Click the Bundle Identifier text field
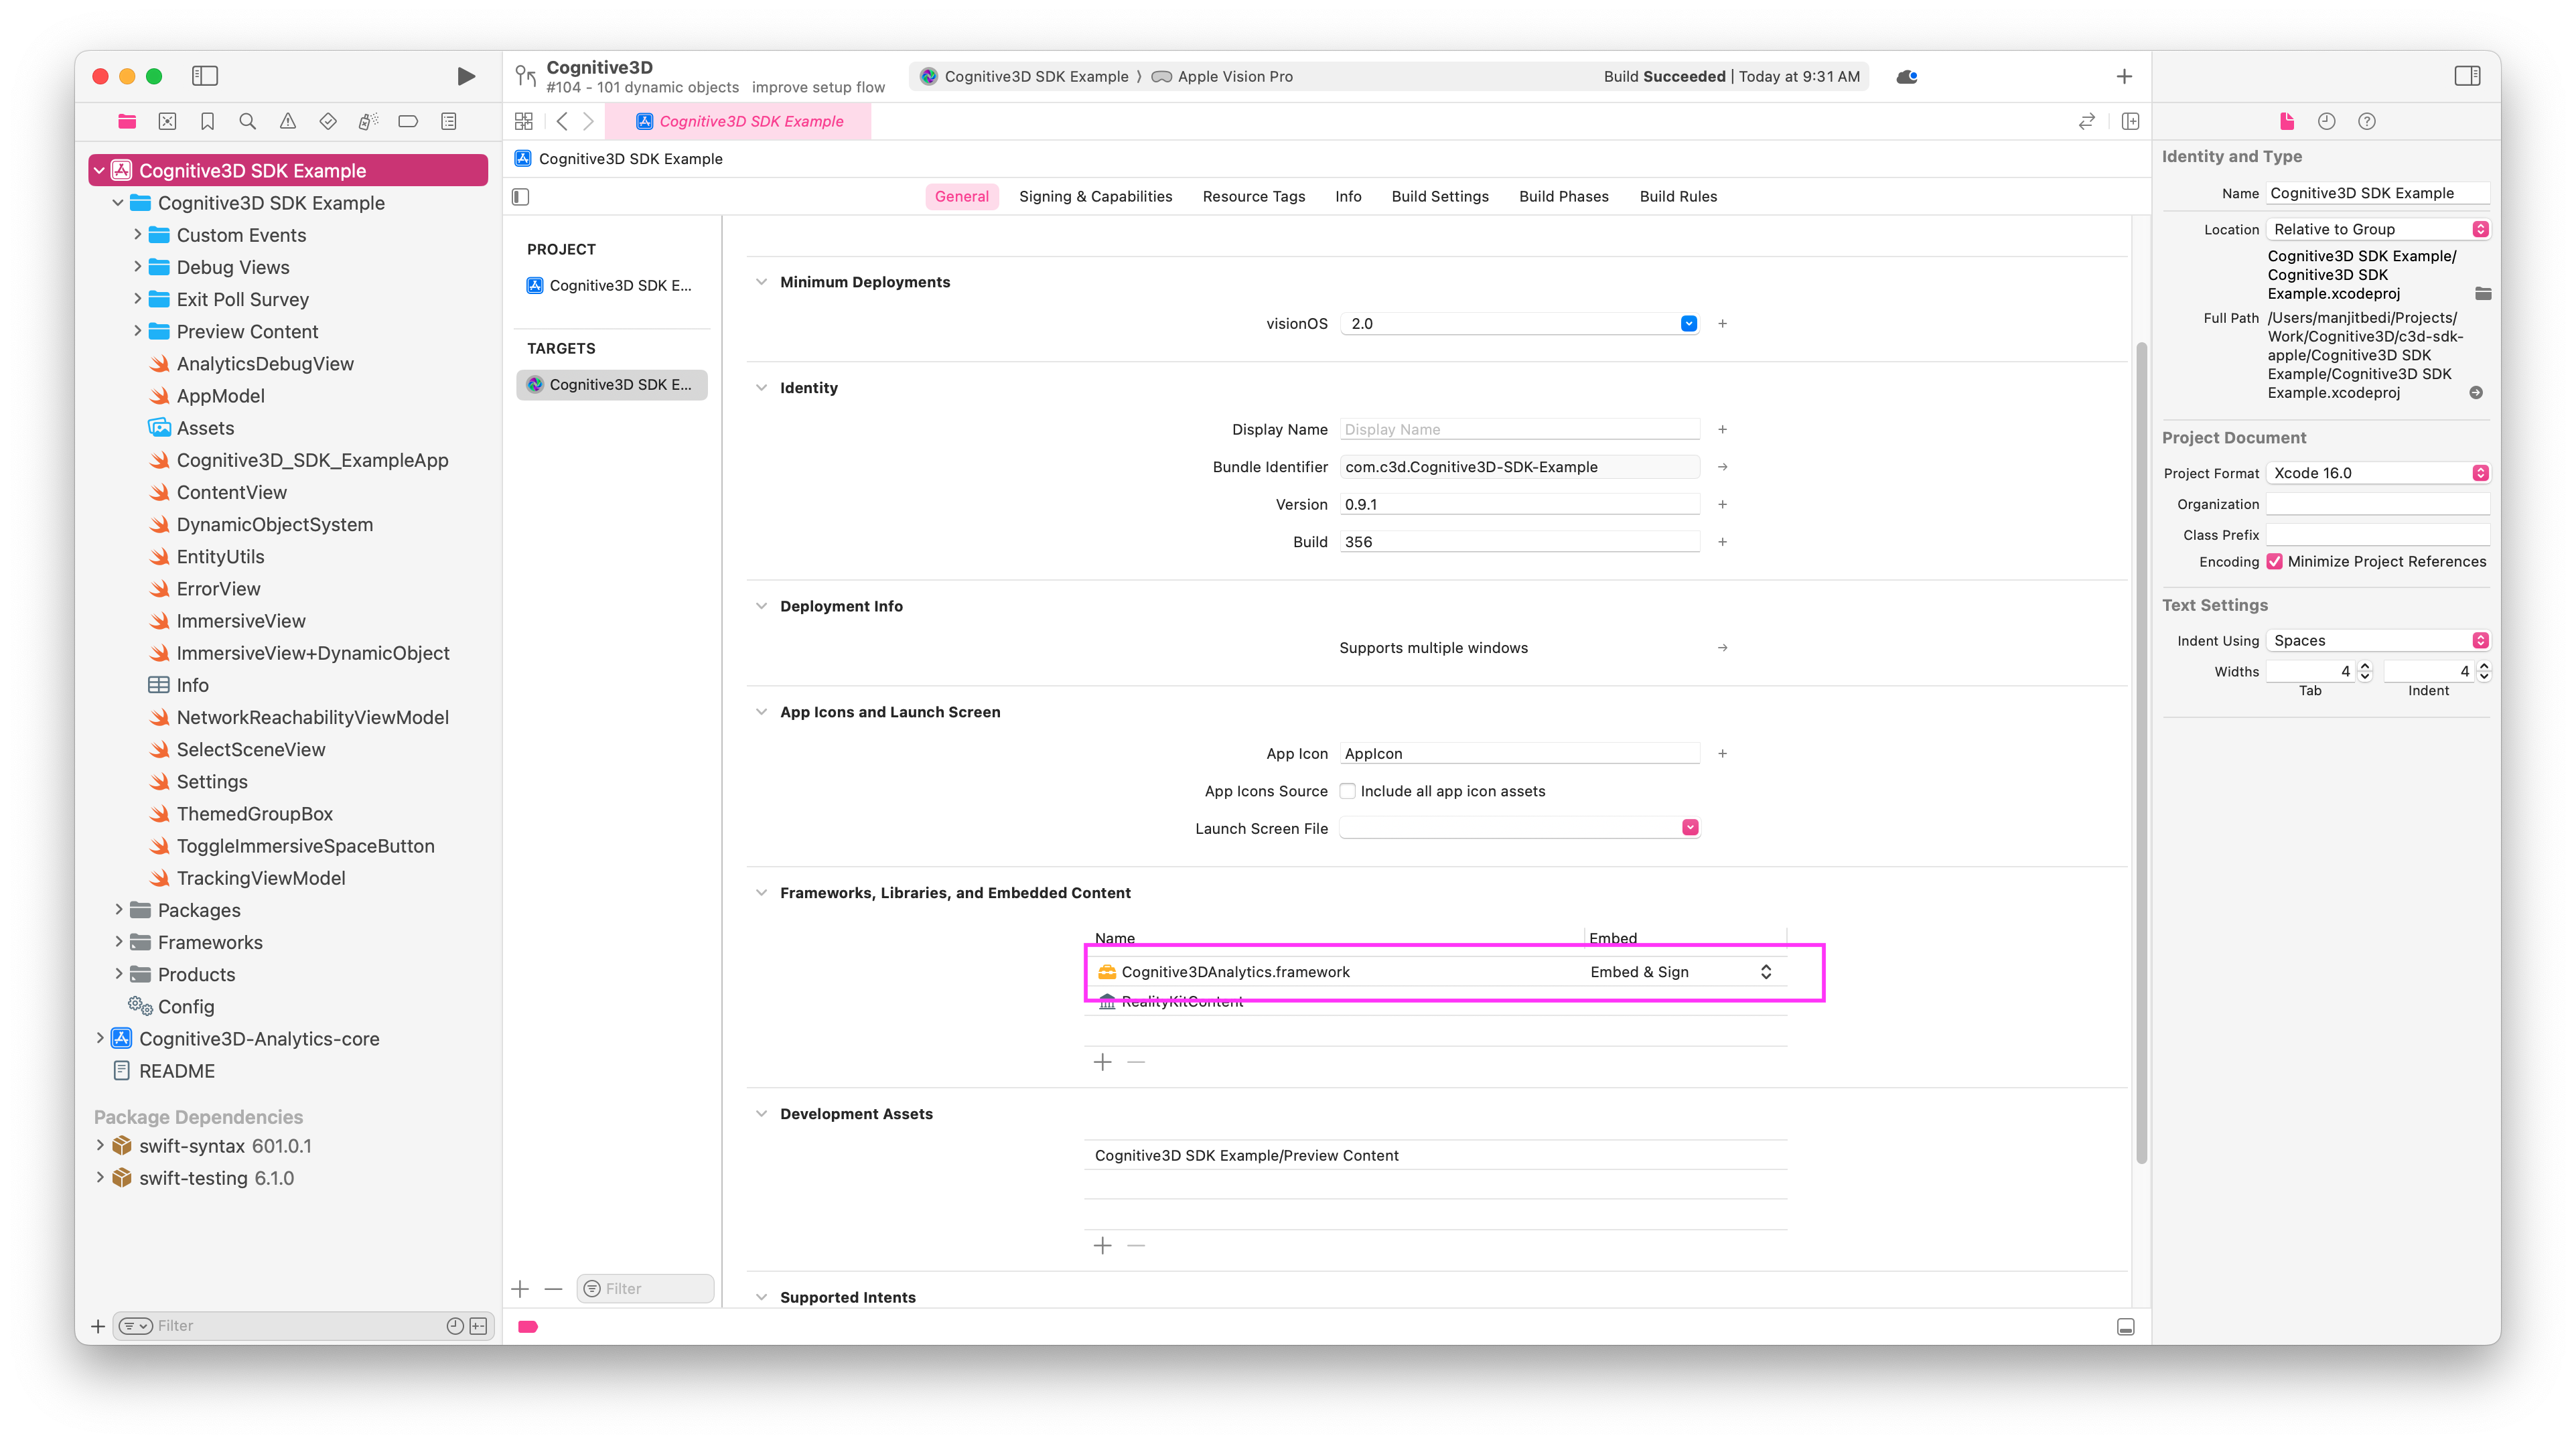The width and height of the screenshot is (2576, 1444). 1519,467
